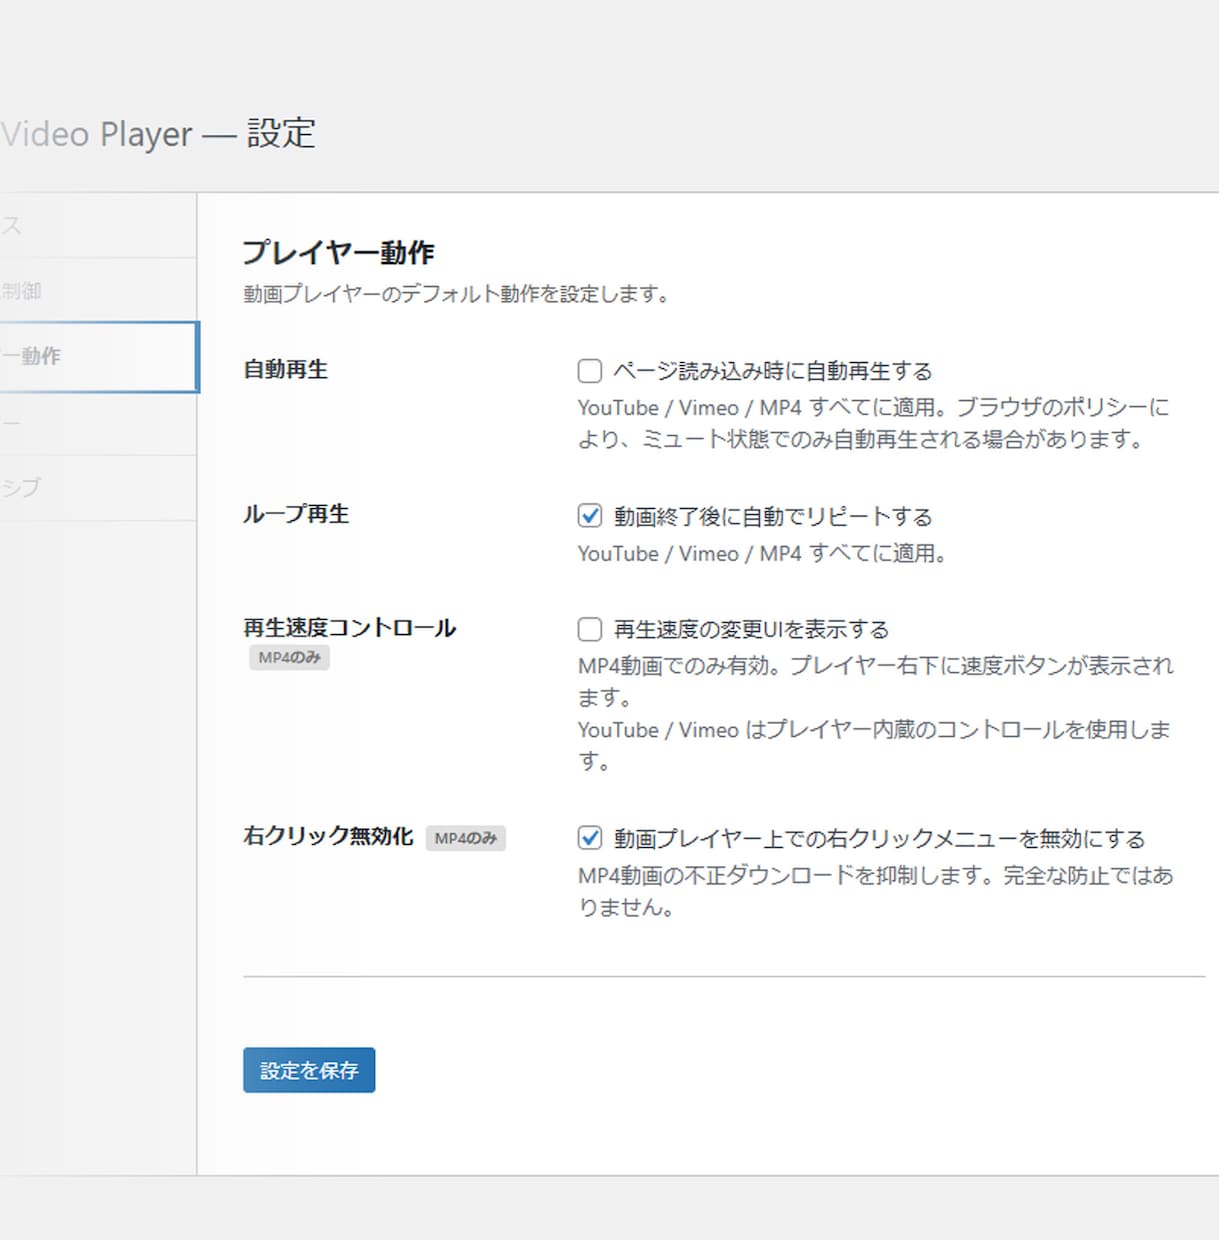Click the プレイヤー動作 section heading
Image resolution: width=1219 pixels, height=1240 pixels.
tap(339, 252)
